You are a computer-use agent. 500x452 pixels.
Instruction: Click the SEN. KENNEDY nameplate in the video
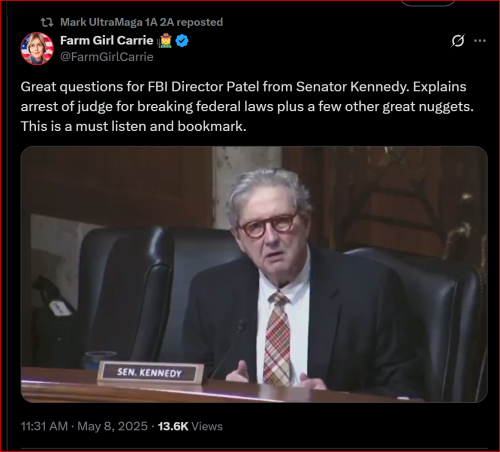[150, 372]
